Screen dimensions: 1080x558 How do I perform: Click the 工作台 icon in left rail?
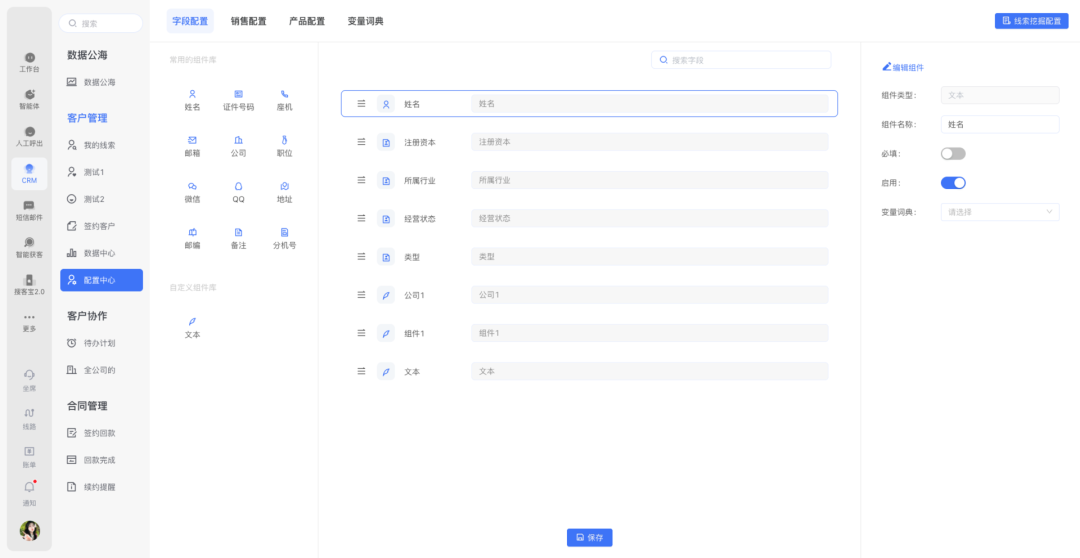click(29, 58)
